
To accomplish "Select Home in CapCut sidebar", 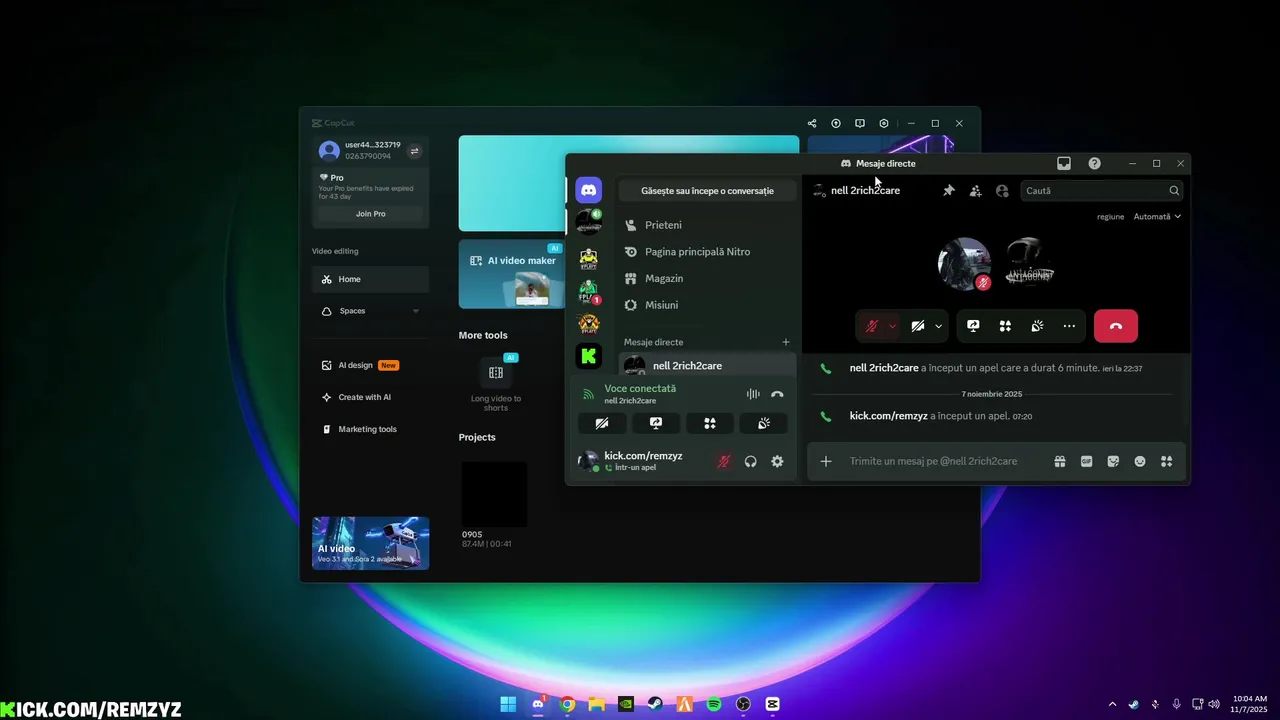I will tap(371, 279).
